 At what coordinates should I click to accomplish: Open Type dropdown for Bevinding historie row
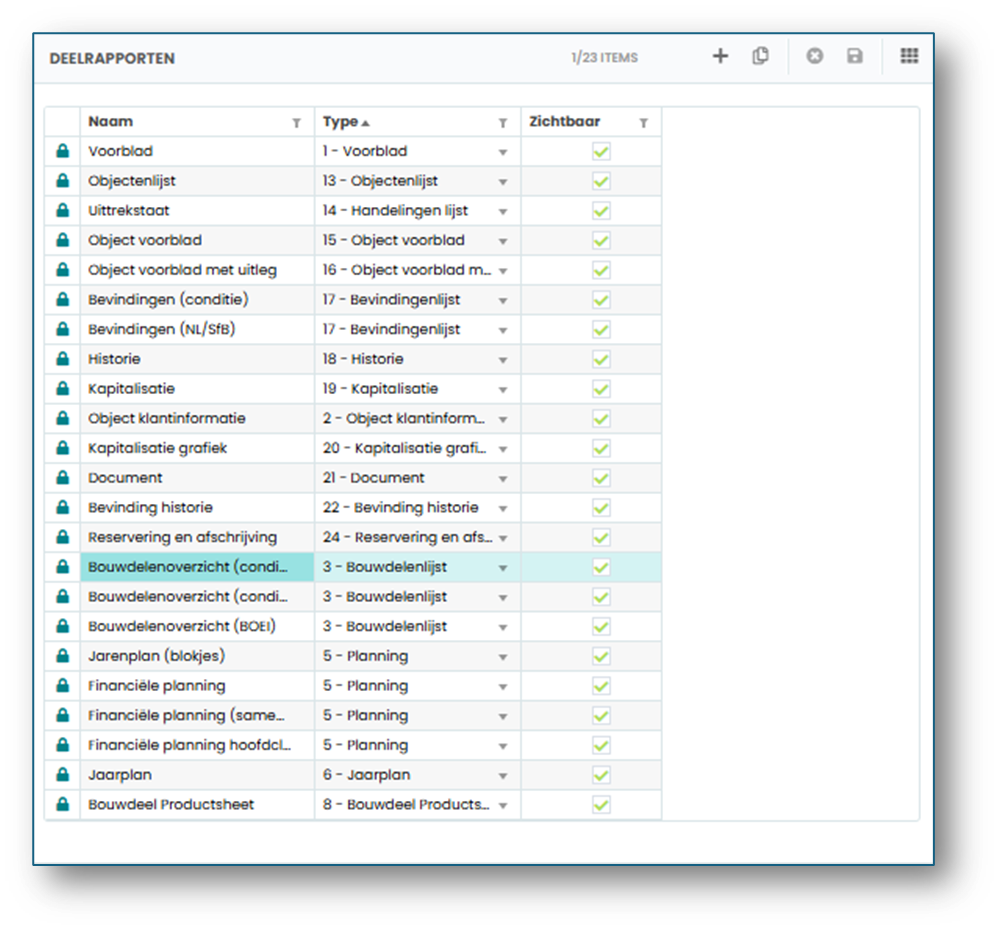[503, 509]
